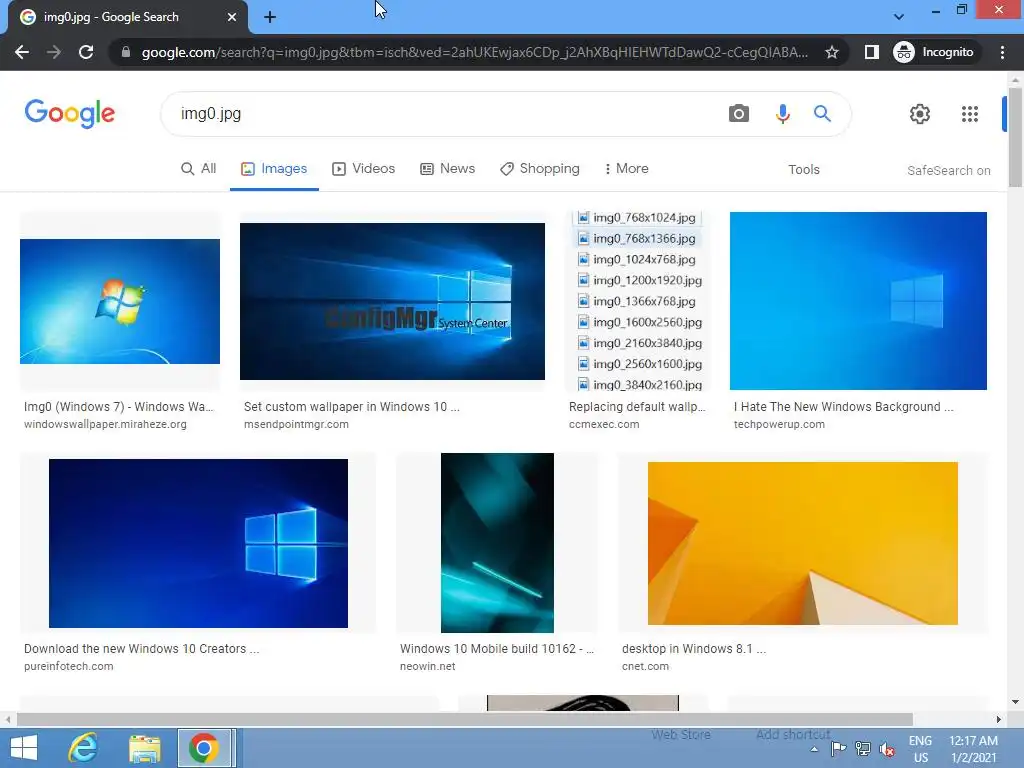Click the pureinfotech.com source text
The width and height of the screenshot is (1024, 768).
69,666
